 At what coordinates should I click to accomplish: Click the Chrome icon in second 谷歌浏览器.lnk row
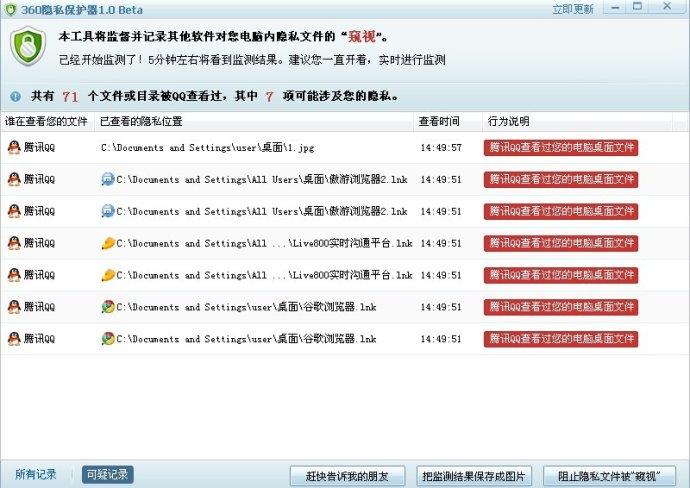pos(108,339)
